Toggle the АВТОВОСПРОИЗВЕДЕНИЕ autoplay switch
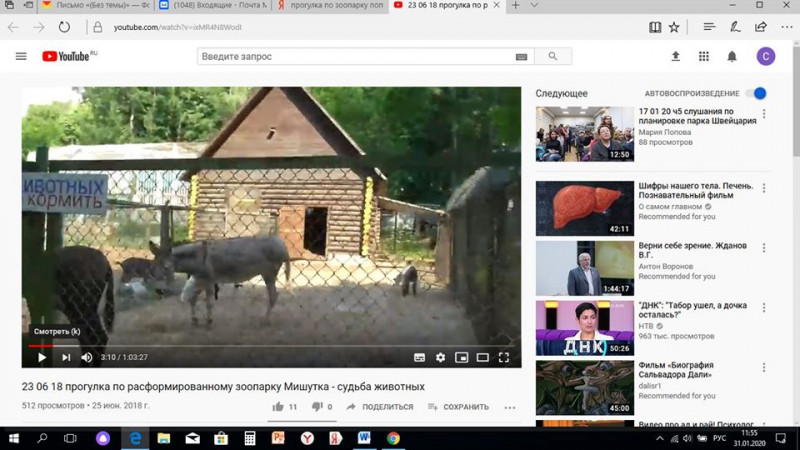This screenshot has width=800, height=450. (x=756, y=93)
